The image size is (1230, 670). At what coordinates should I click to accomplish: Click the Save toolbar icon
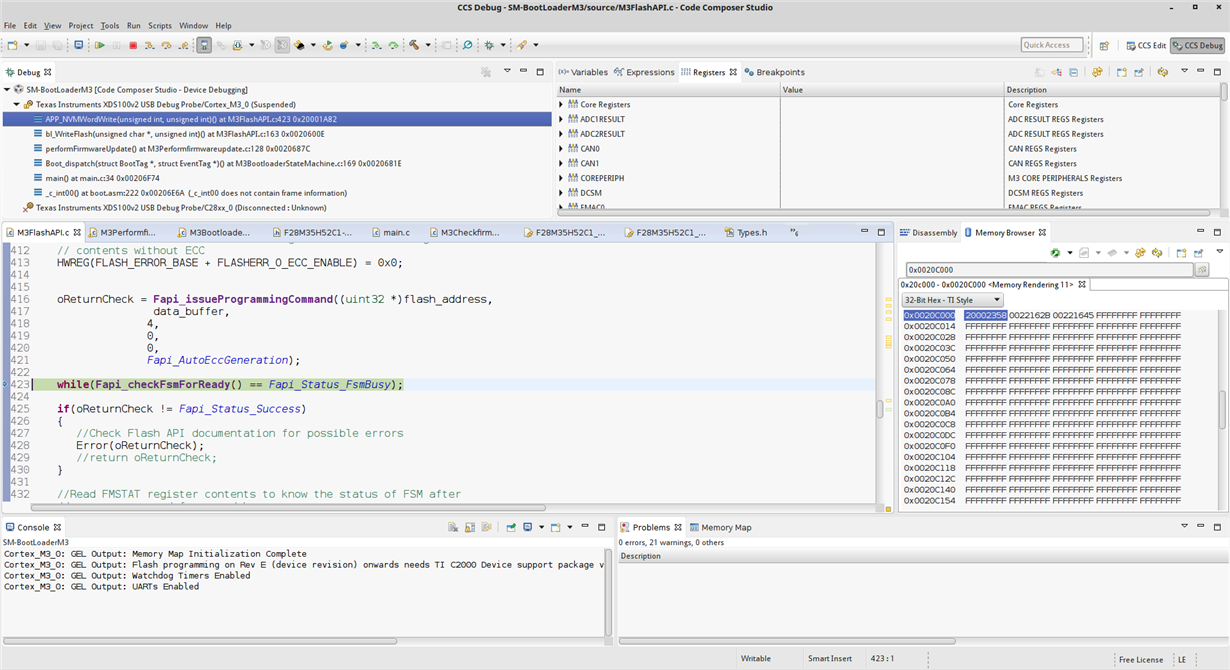40,45
